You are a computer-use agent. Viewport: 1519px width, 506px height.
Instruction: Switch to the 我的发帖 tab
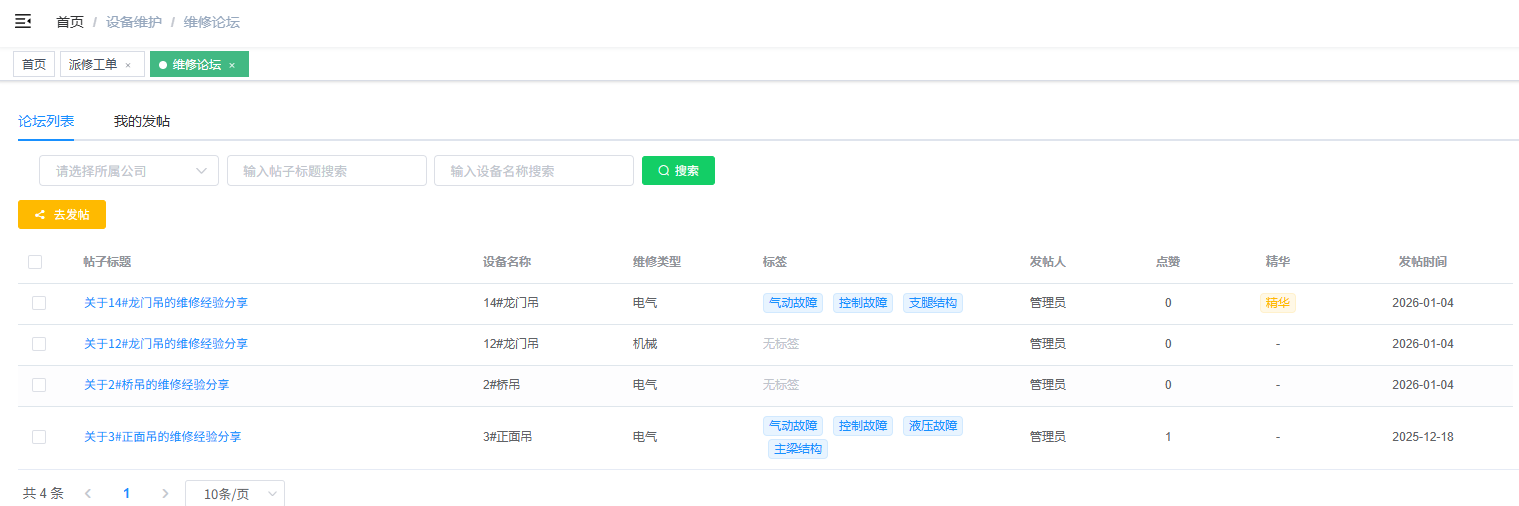tap(141, 121)
